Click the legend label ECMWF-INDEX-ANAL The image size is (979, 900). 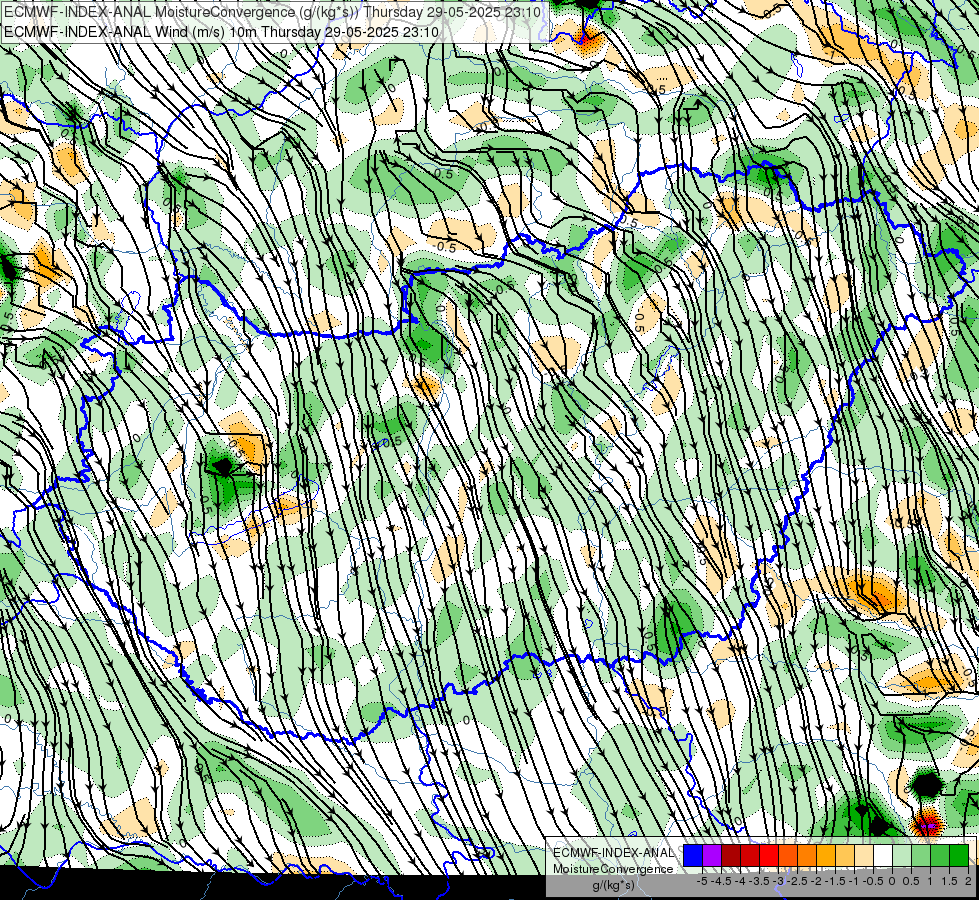point(613,853)
